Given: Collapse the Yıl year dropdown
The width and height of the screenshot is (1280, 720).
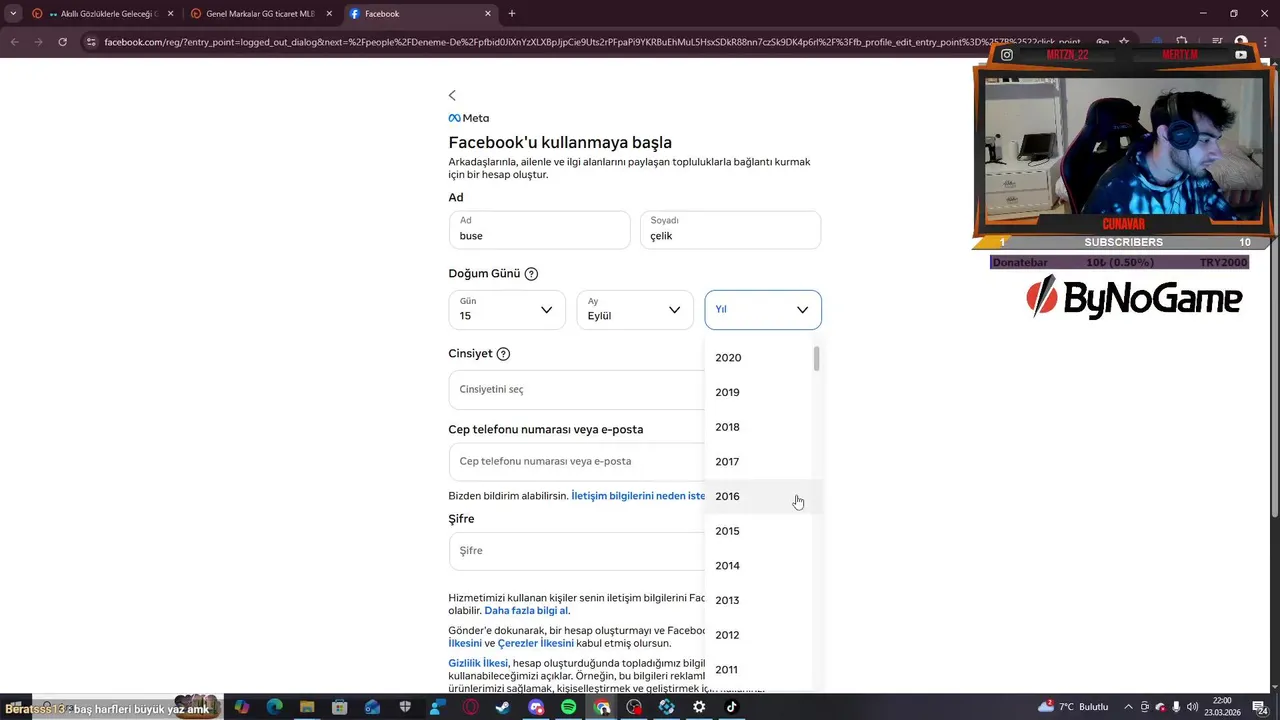Looking at the screenshot, I should click(x=763, y=310).
